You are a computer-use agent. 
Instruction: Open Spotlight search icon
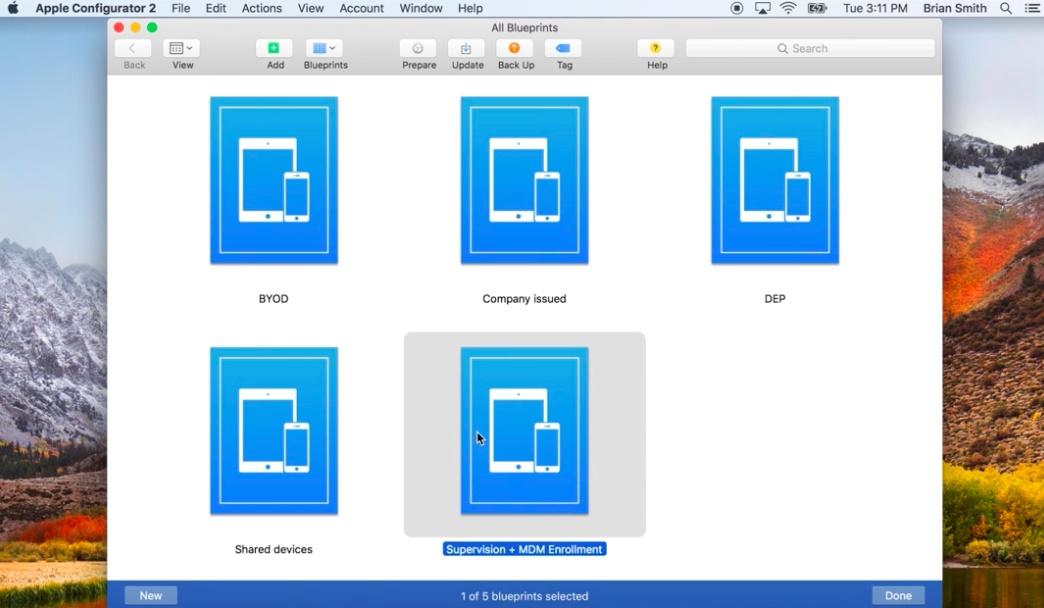(1006, 9)
